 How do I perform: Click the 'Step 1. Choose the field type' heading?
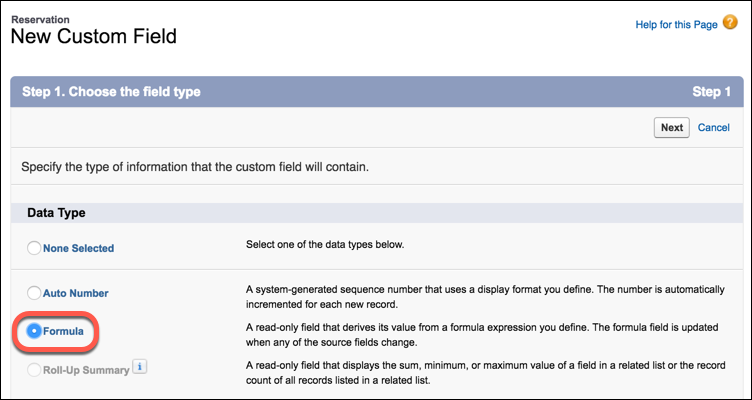(x=111, y=92)
